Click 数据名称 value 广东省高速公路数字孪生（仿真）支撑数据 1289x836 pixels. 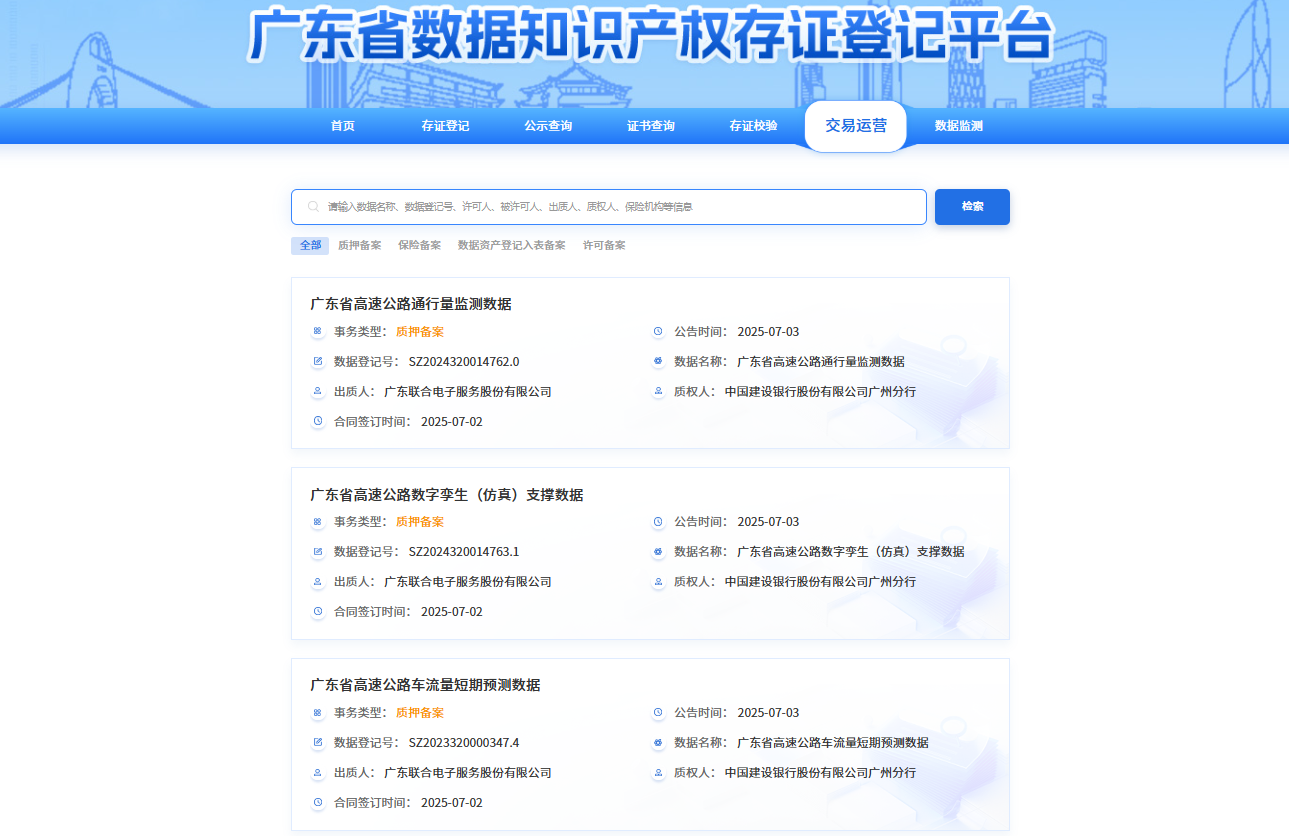tap(851, 552)
